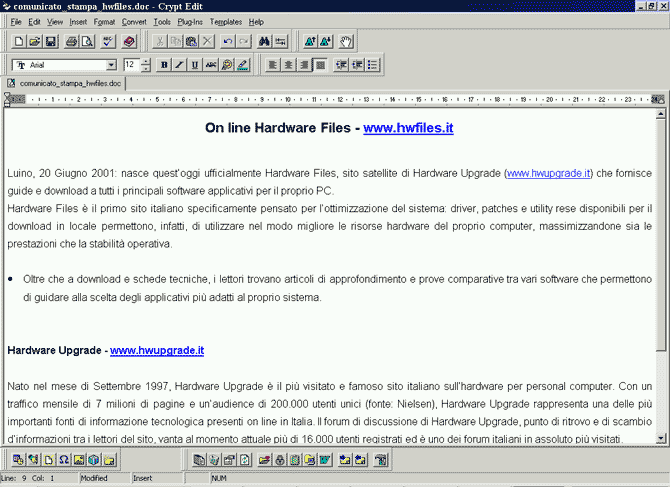
Task: Click the Delete X icon
Action: pos(207,41)
